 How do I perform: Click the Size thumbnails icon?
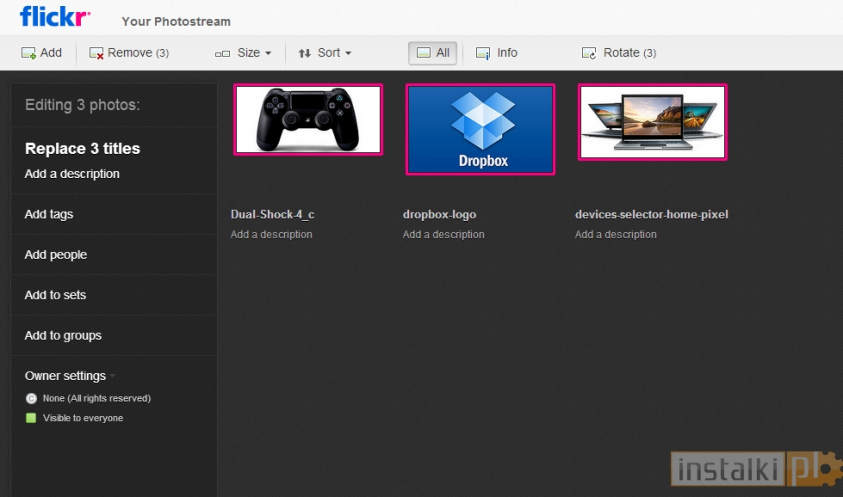222,53
